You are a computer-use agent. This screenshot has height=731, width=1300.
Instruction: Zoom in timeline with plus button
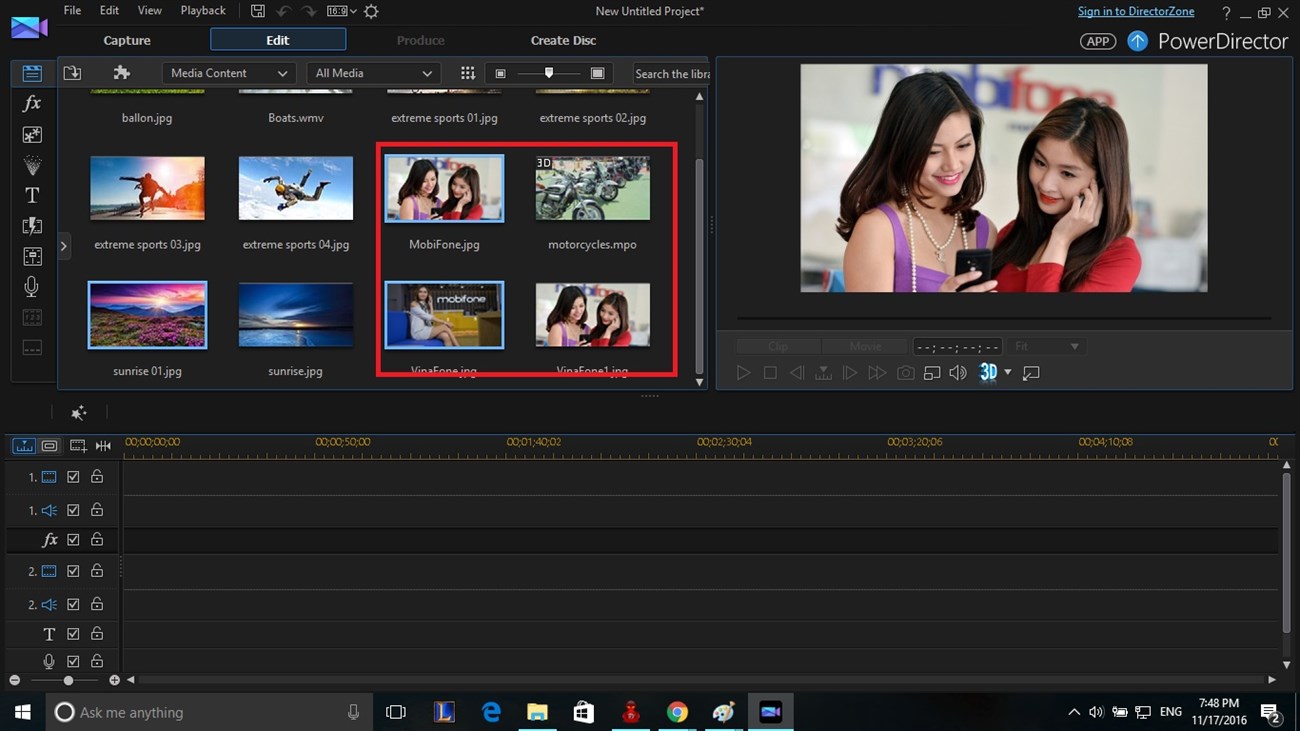tap(114, 680)
